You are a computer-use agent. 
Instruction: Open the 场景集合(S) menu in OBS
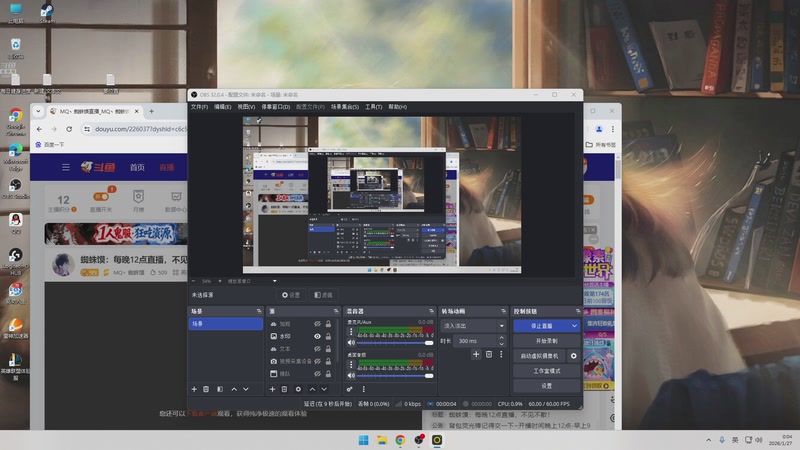(344, 107)
